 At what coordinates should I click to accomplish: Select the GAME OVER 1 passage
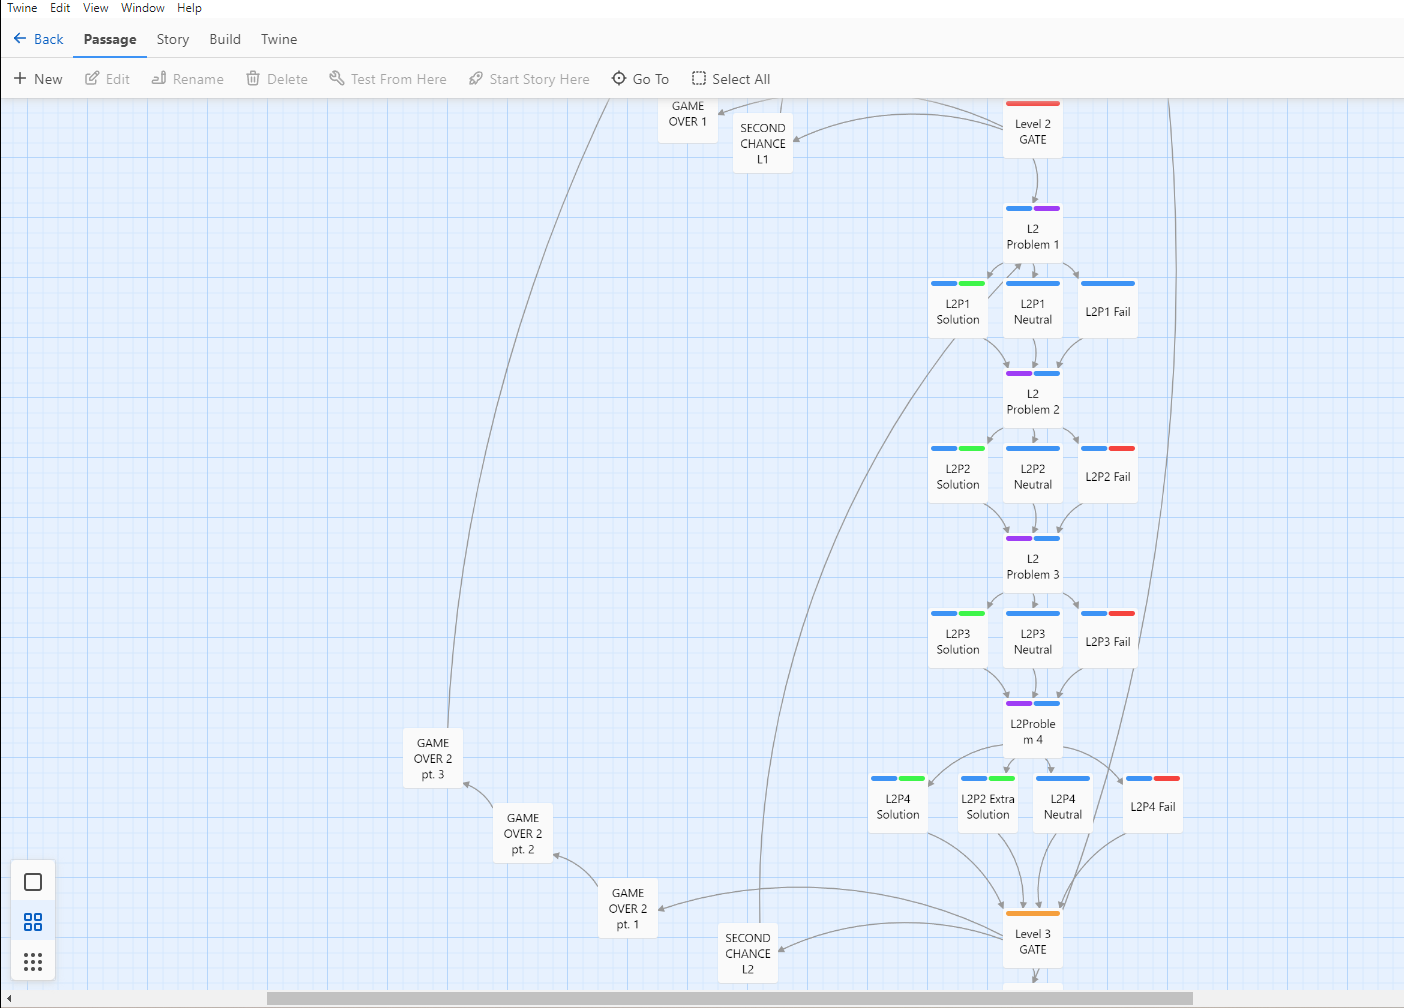tap(688, 120)
